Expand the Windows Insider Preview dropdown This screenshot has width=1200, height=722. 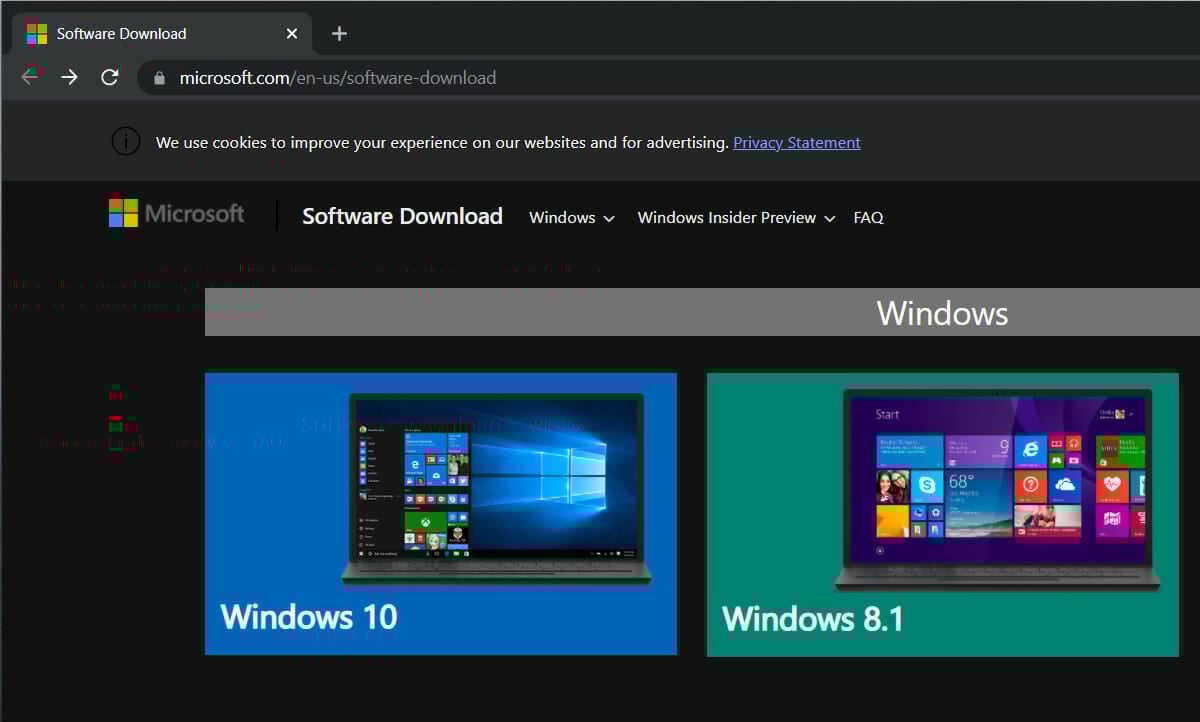click(x=736, y=217)
